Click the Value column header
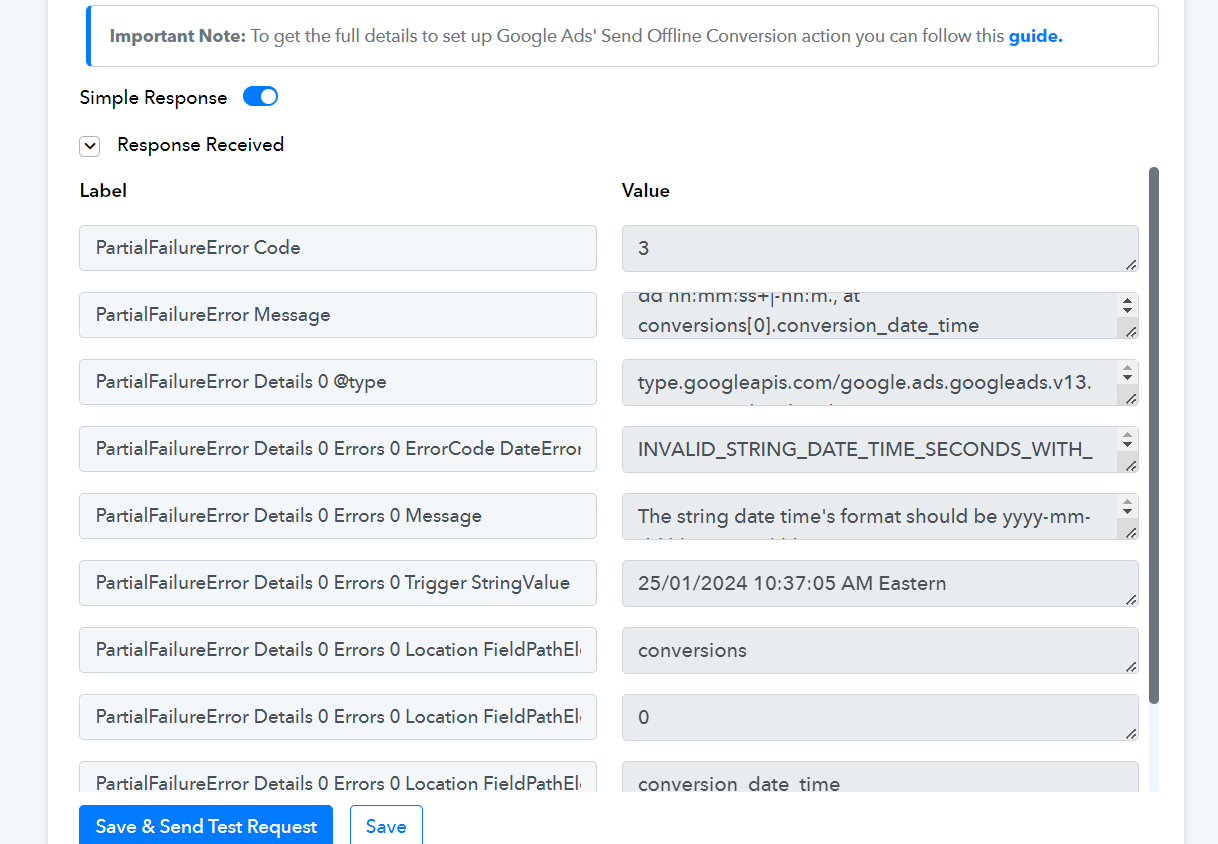The width and height of the screenshot is (1218, 844). pyautogui.click(x=646, y=190)
